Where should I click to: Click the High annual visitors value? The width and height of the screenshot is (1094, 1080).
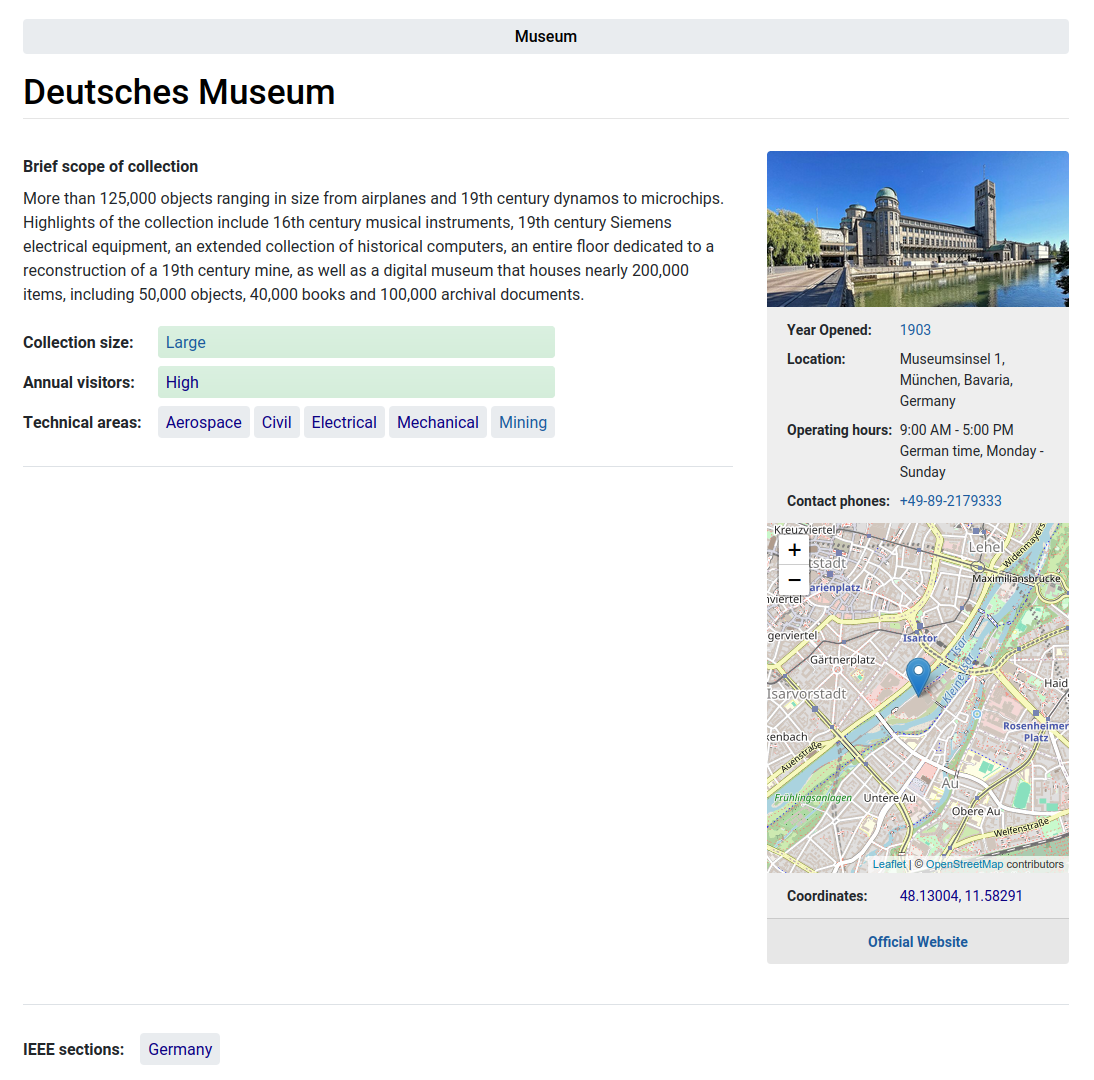[182, 382]
